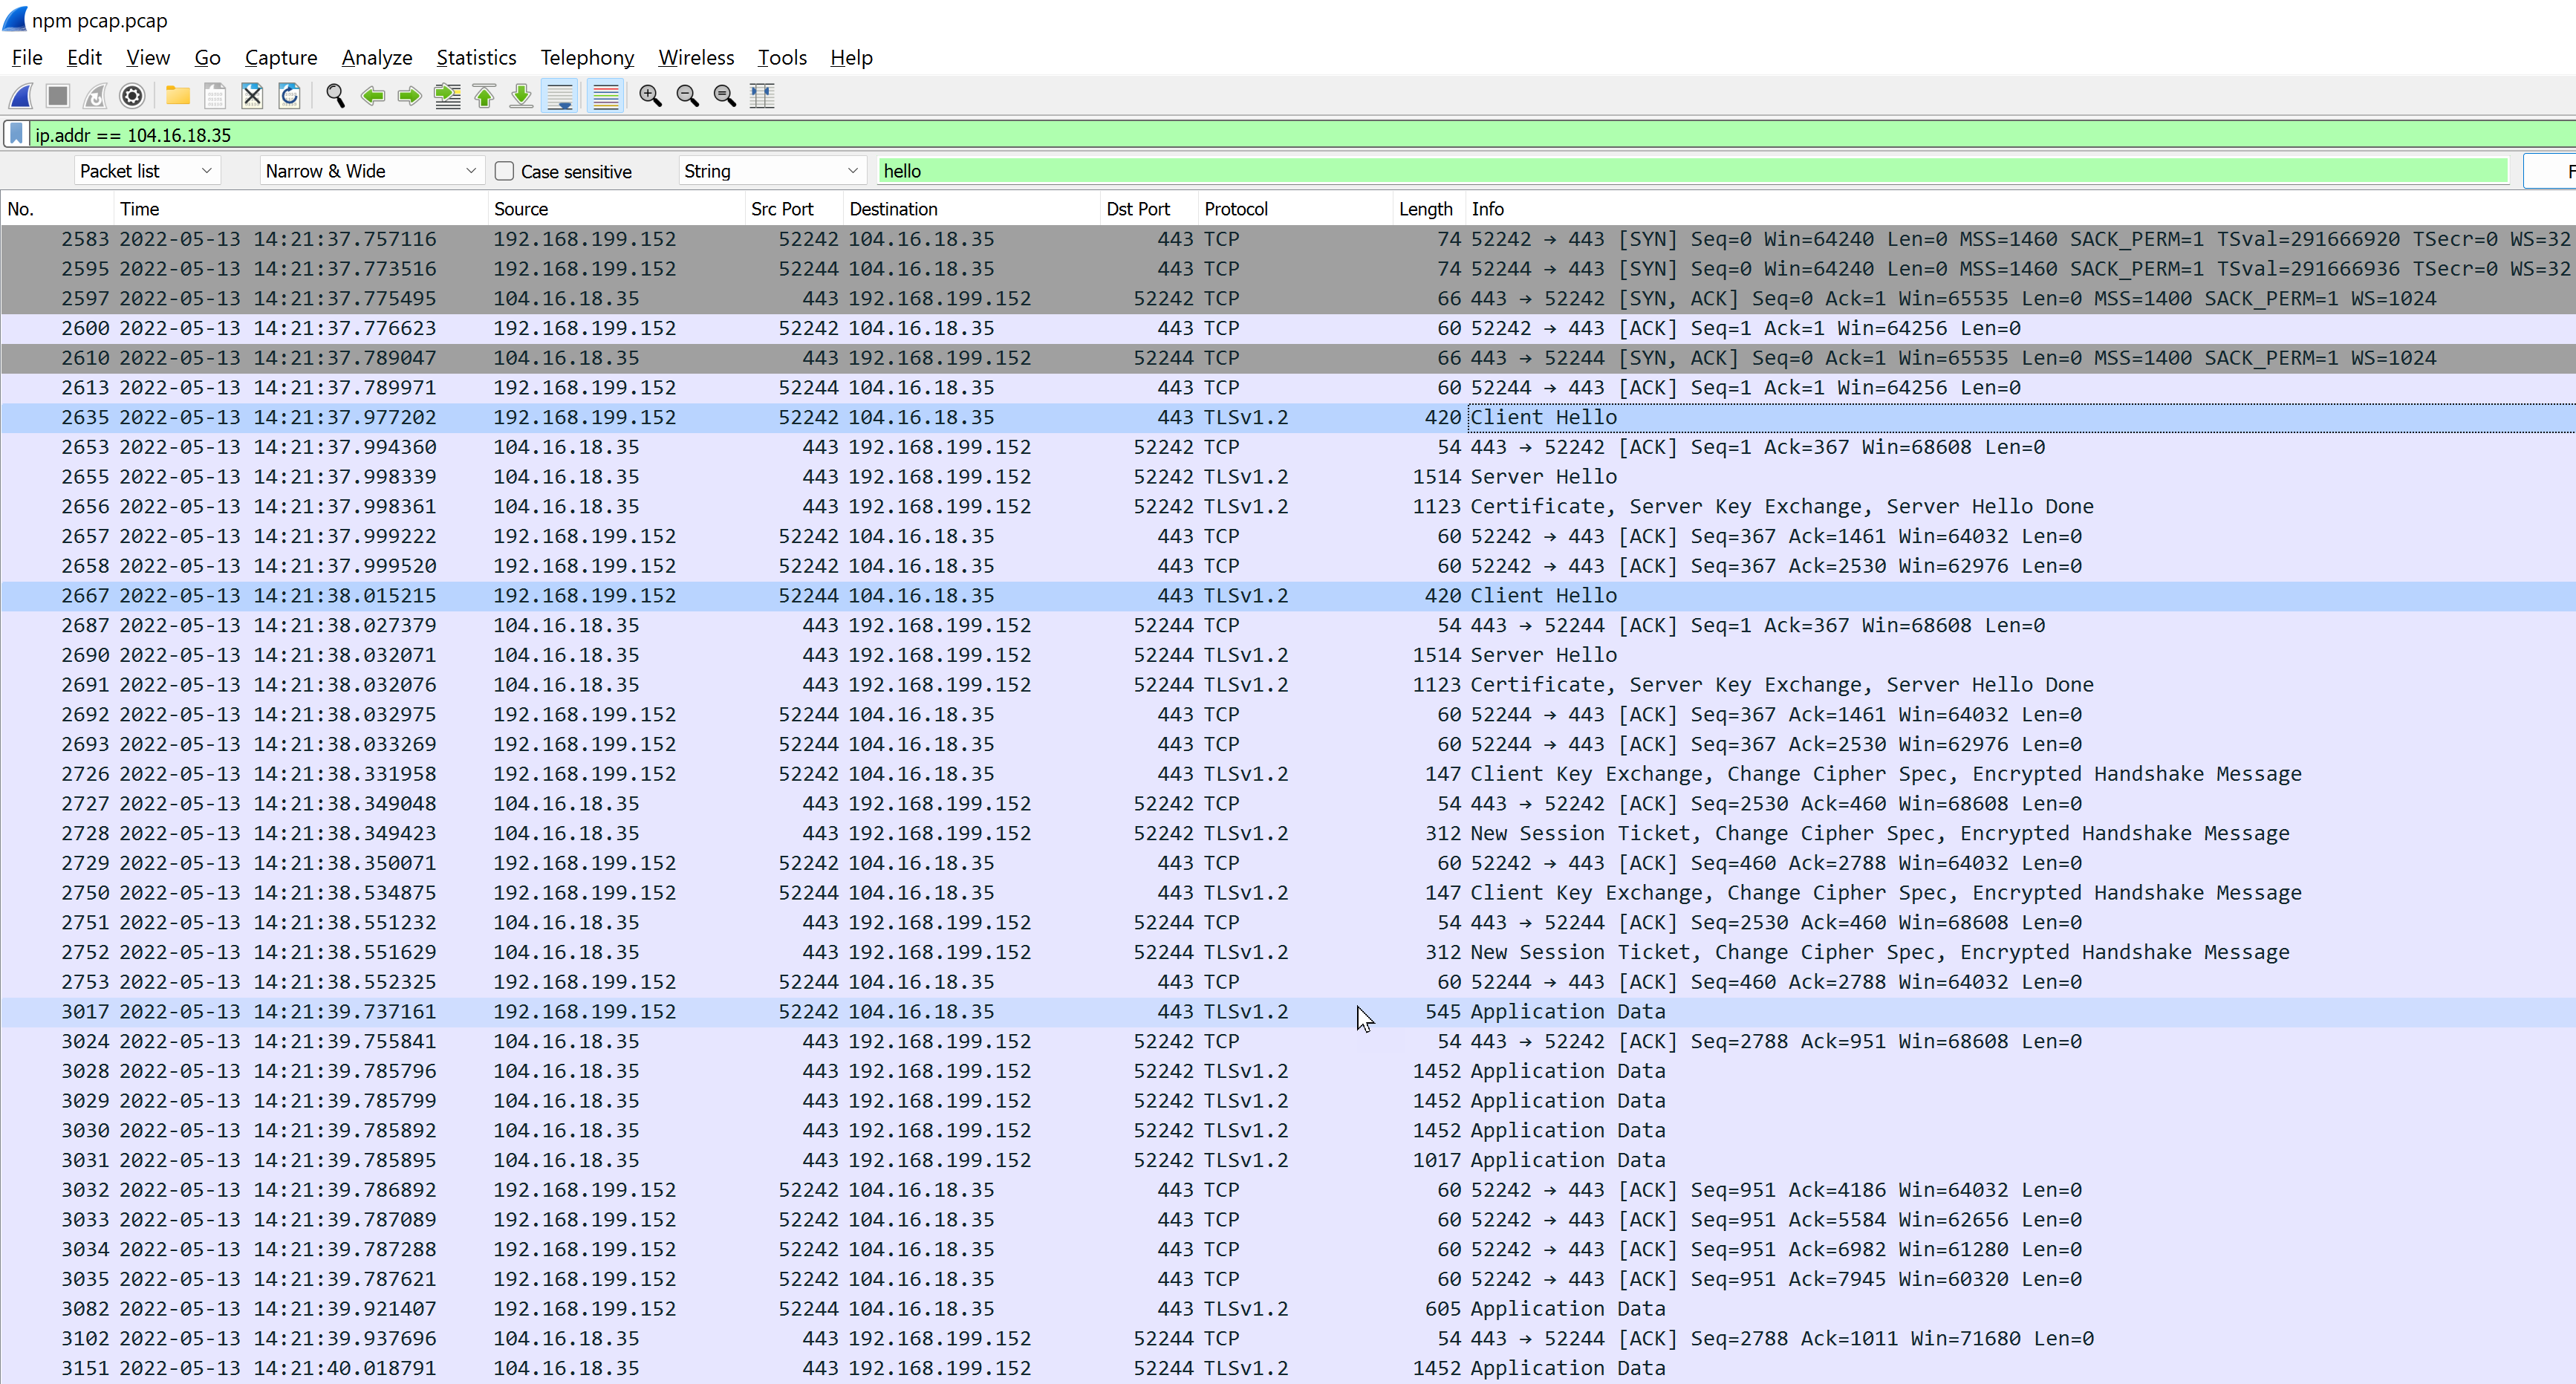The height and width of the screenshot is (1384, 2576).
Task: Select packet 2583 SYN row
Action: [1288, 239]
